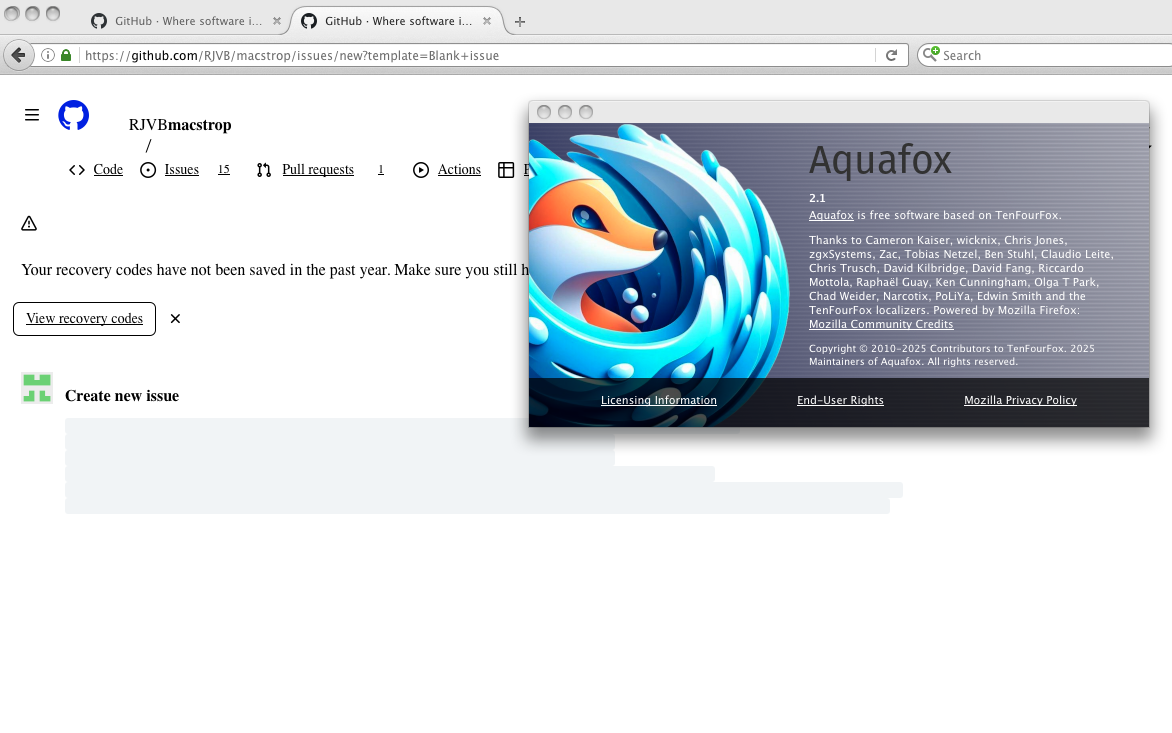Dismiss the recovery codes warning with X
This screenshot has height=733, width=1172.
(175, 319)
